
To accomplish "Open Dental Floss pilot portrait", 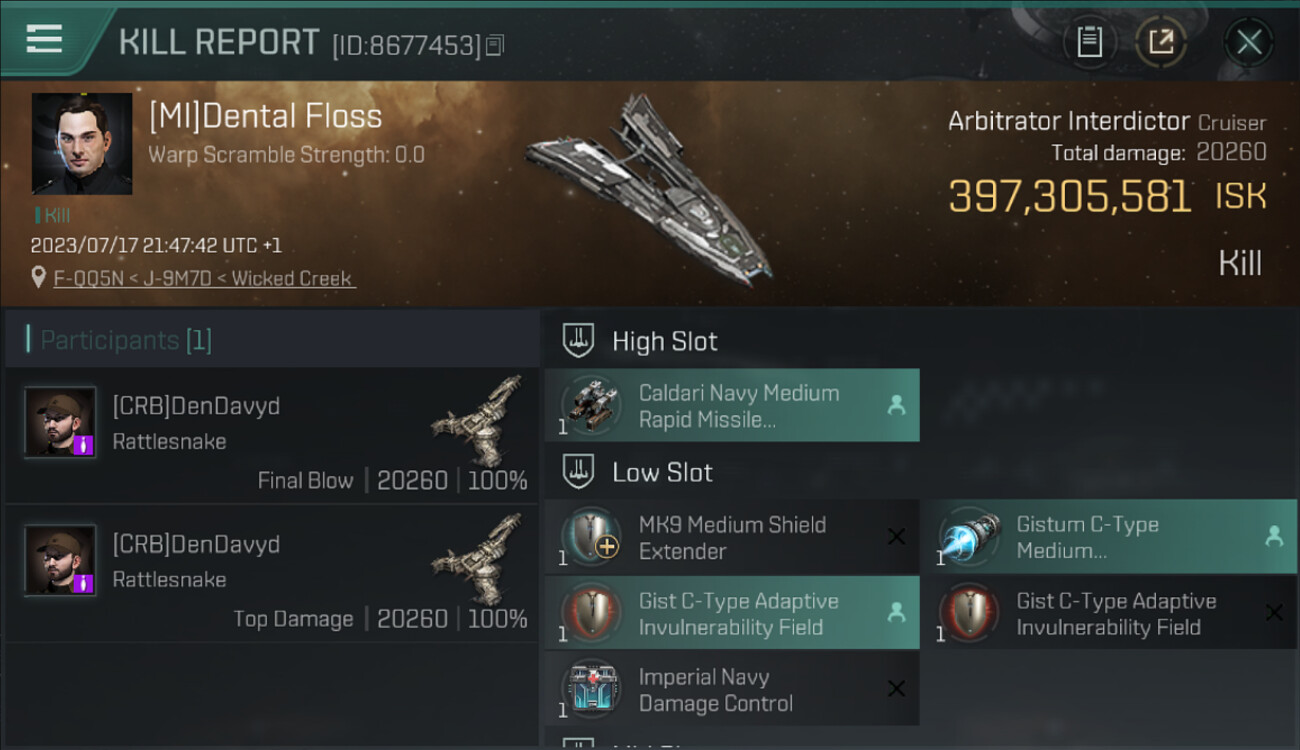I will (x=82, y=144).
